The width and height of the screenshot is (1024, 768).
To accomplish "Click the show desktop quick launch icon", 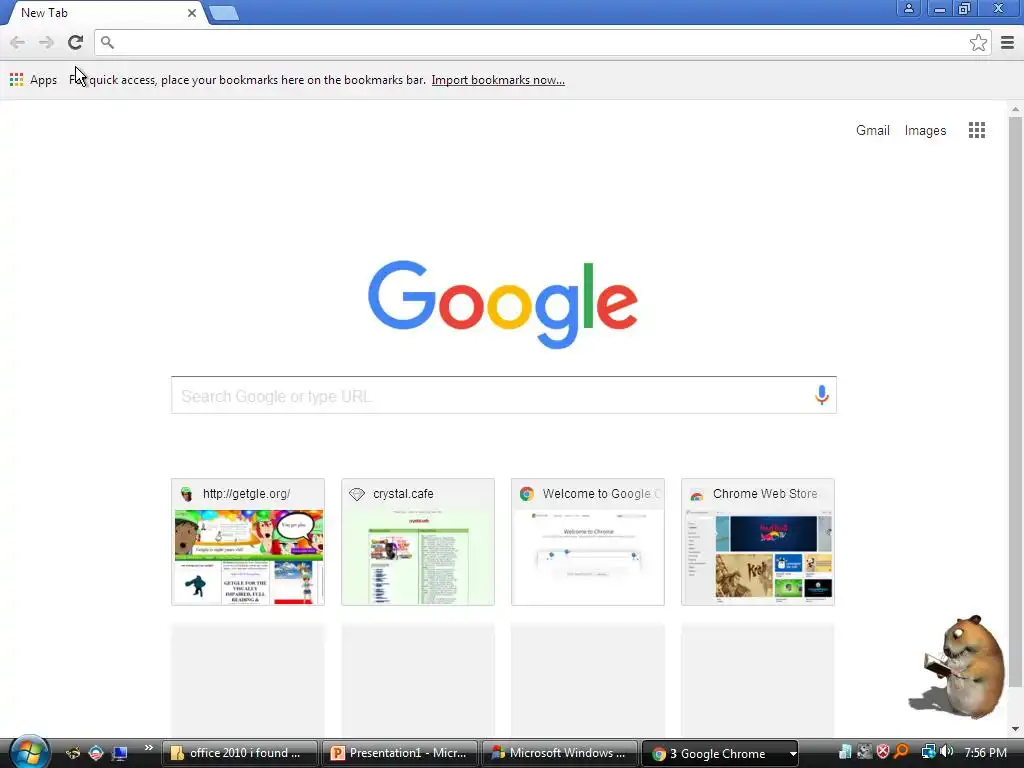I will [x=120, y=753].
